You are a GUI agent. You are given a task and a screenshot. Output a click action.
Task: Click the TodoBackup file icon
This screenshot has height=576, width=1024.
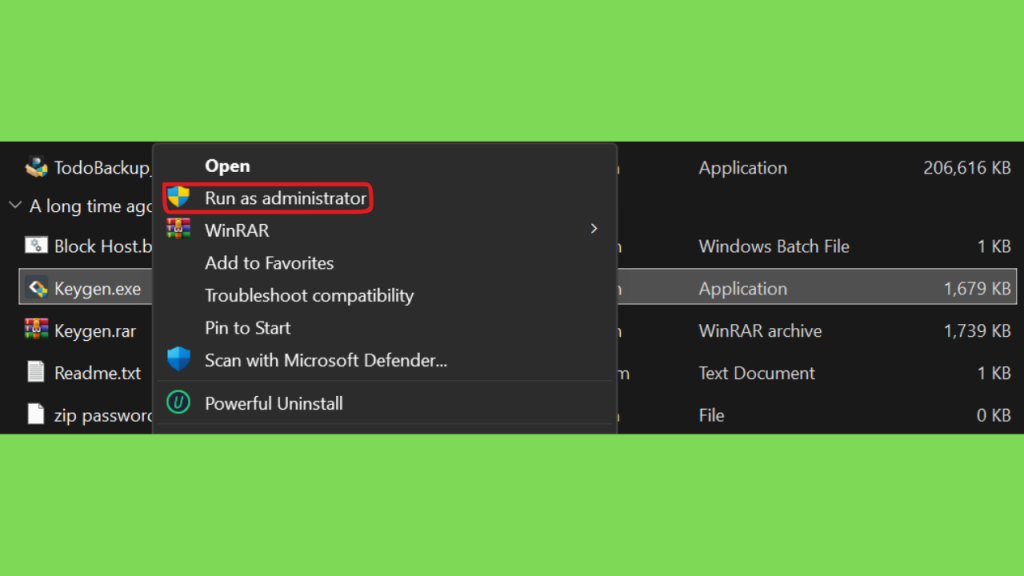tap(37, 167)
